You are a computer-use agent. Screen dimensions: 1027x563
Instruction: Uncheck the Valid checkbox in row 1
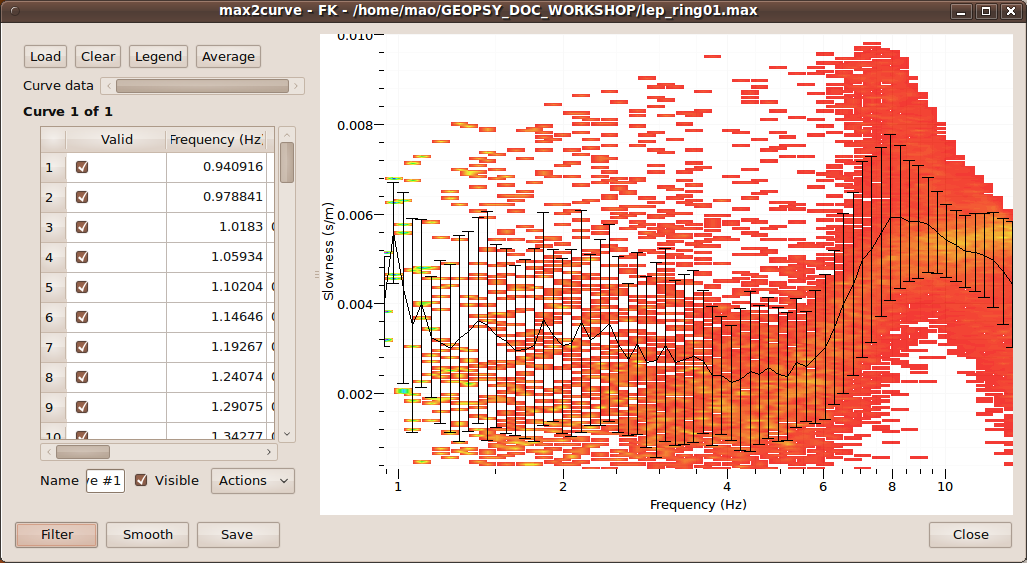82,167
